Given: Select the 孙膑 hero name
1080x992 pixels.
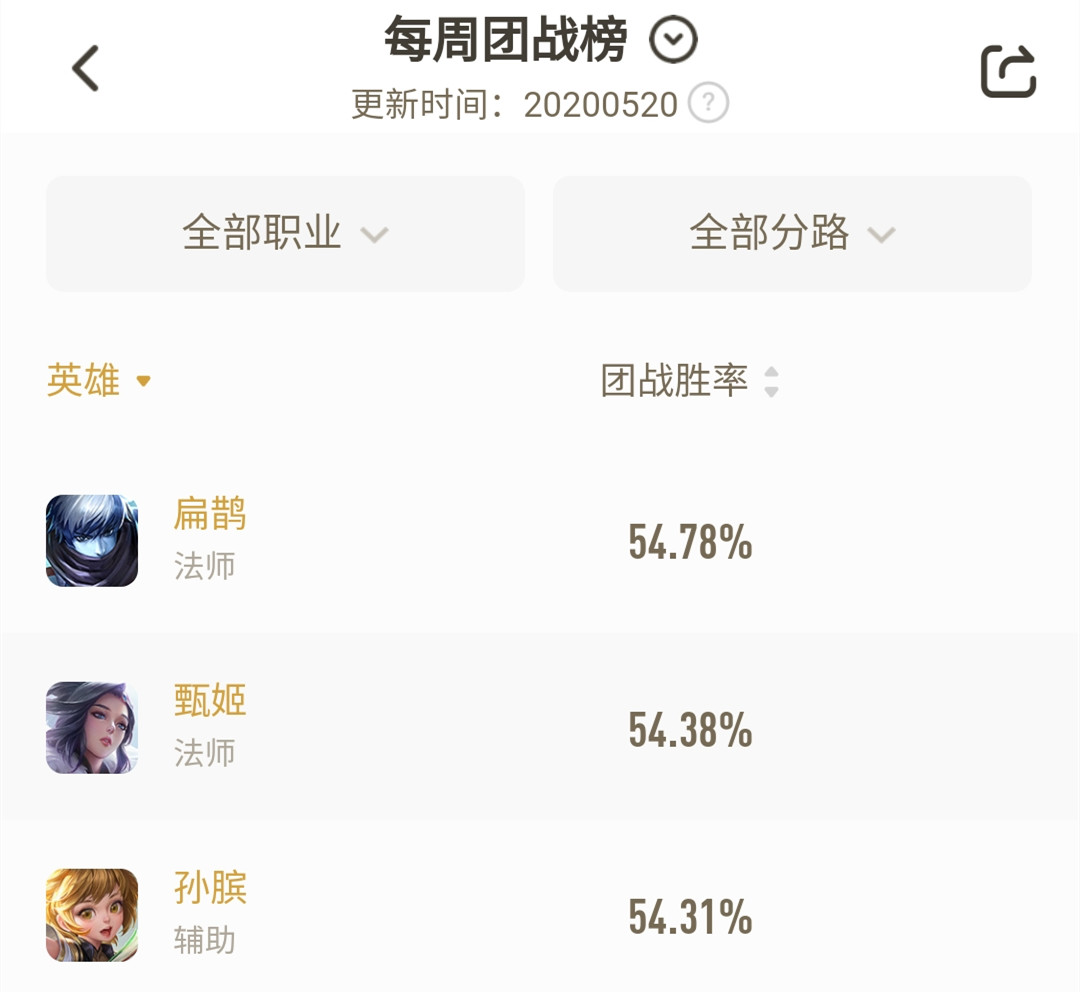Looking at the screenshot, I should click(207, 887).
